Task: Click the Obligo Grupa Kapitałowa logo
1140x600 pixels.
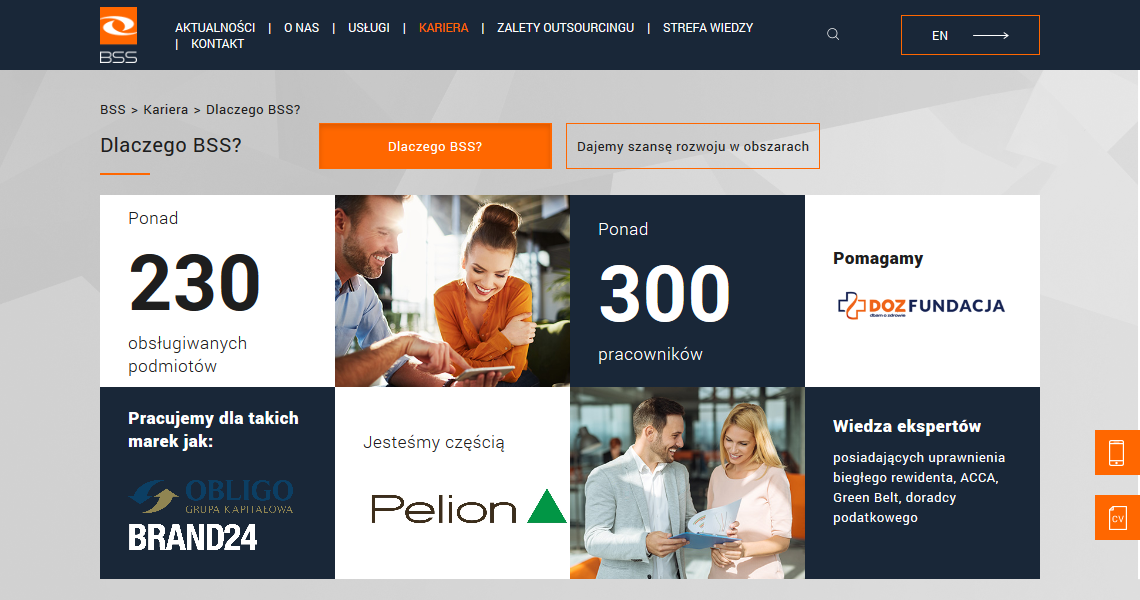Action: pos(212,496)
